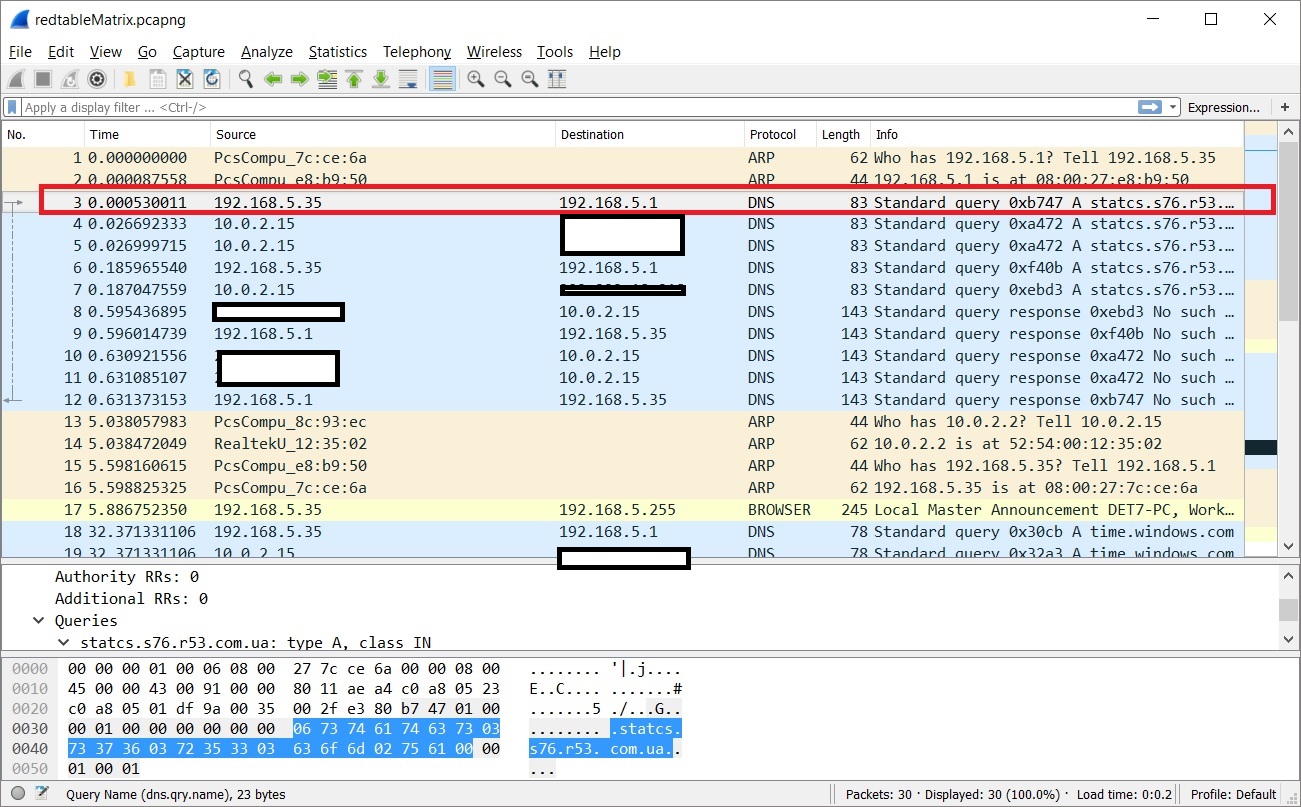1301x807 pixels.
Task: Click Close capture file icon
Action: pos(185,79)
